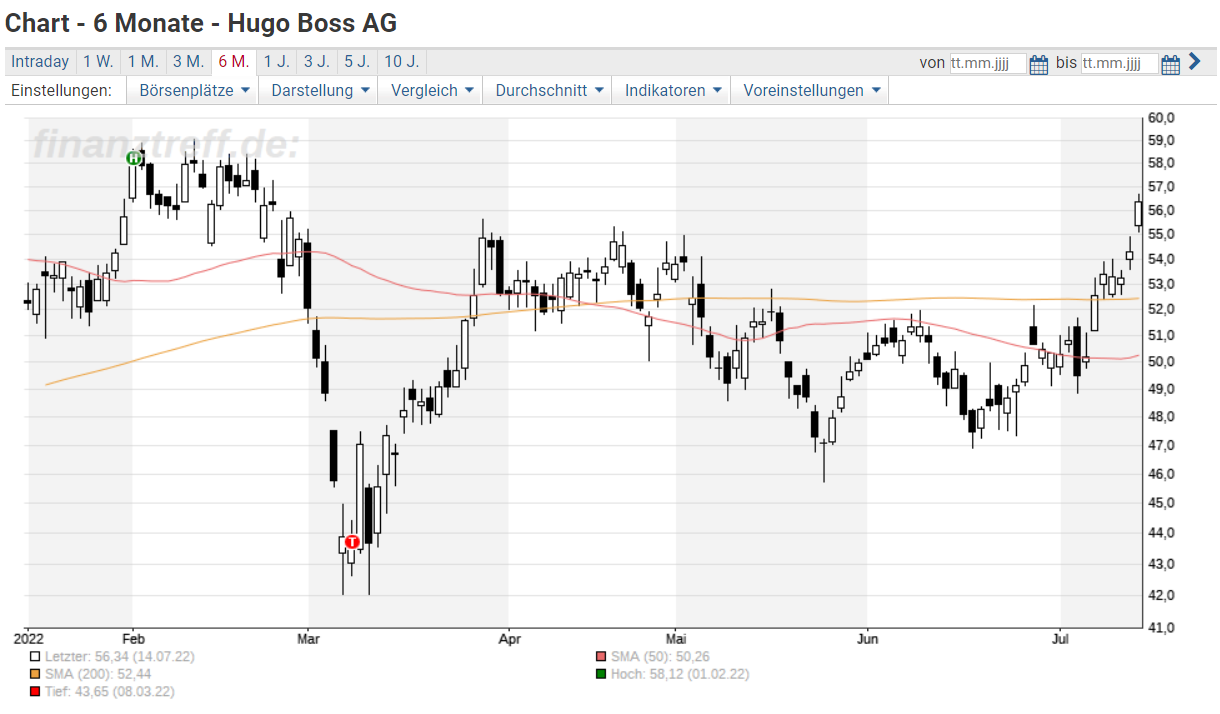Image resolution: width=1220 pixels, height=714 pixels.
Task: Click the orange SMA (200) legend swatch
Action: tap(36, 674)
